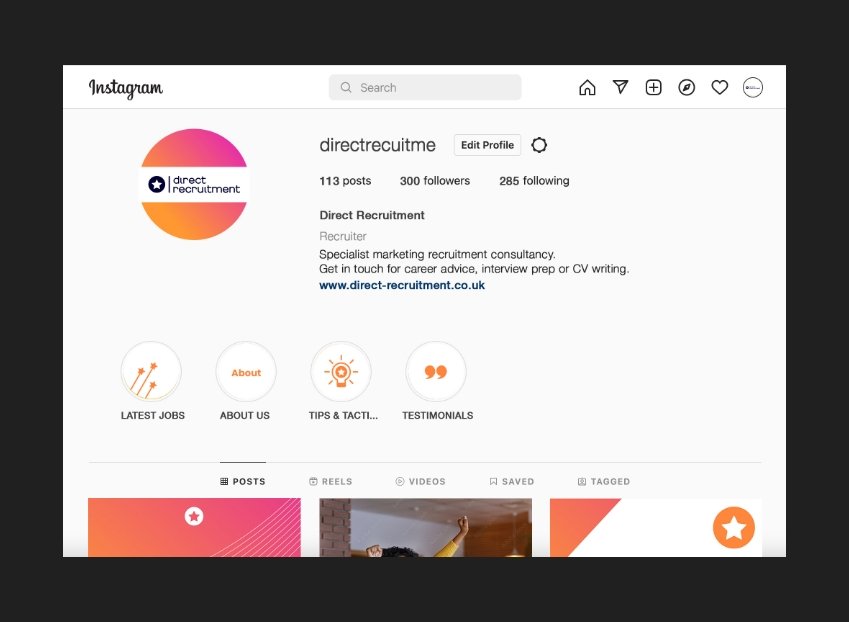The image size is (849, 622).
Task: Switch to the Tagged tab
Action: point(604,481)
